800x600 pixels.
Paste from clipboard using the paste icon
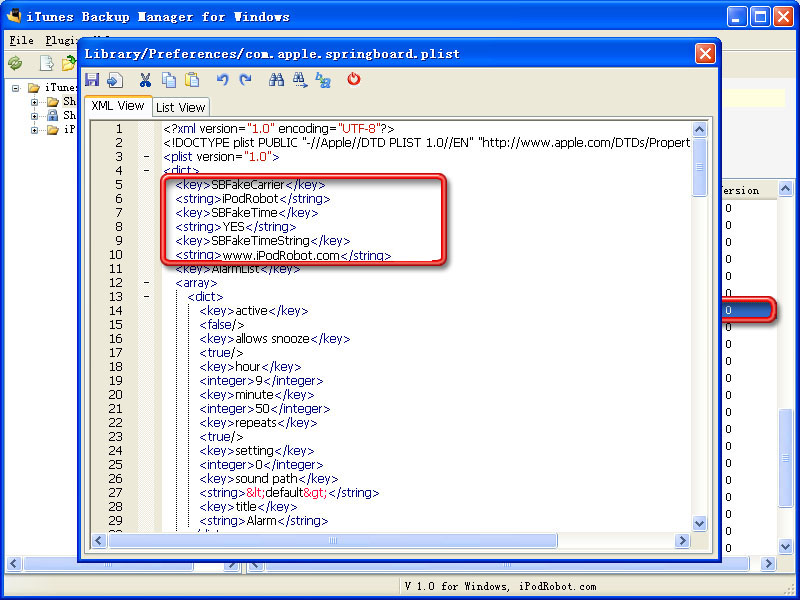192,80
